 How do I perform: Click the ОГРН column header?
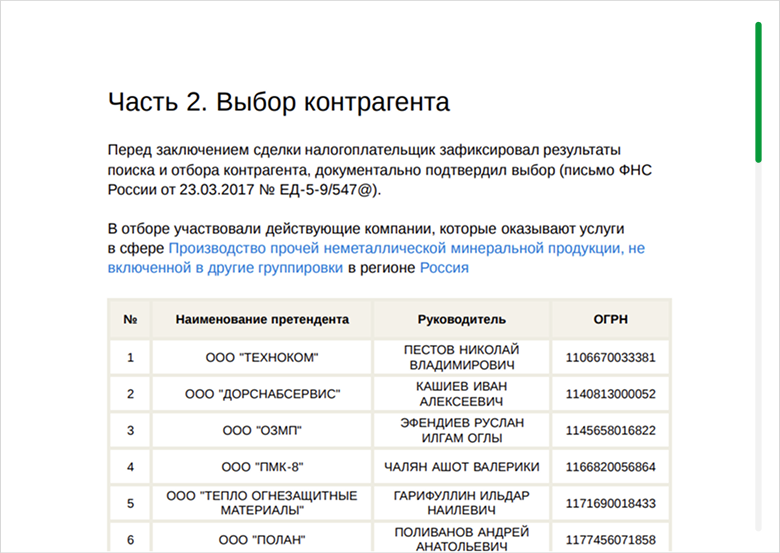coord(610,320)
